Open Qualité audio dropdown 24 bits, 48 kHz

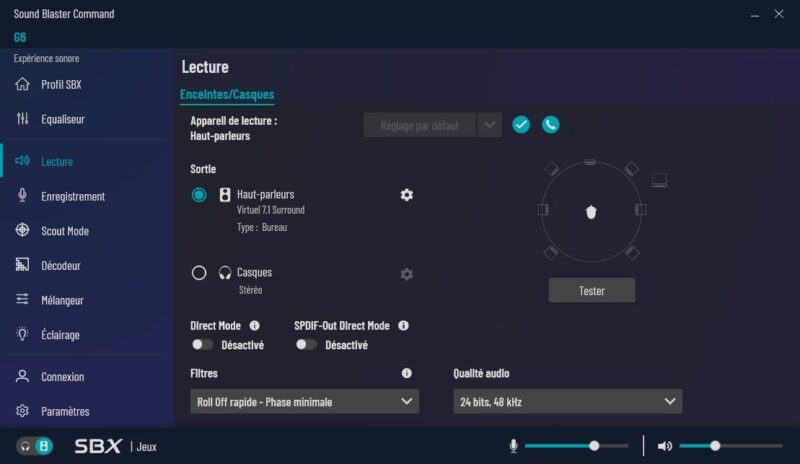click(x=567, y=402)
